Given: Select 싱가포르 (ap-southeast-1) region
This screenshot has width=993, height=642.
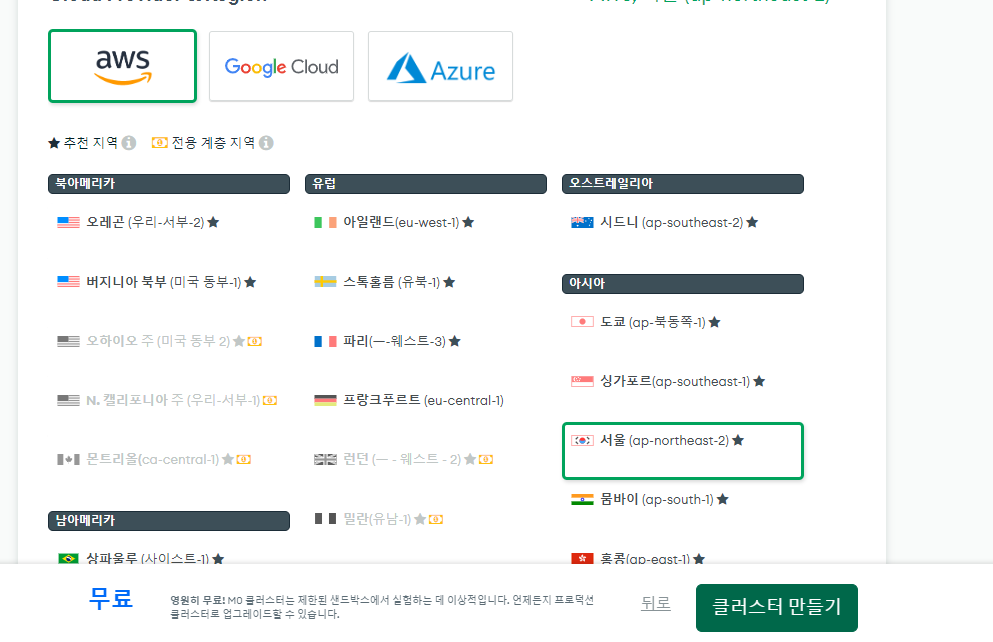Looking at the screenshot, I should point(668,381).
